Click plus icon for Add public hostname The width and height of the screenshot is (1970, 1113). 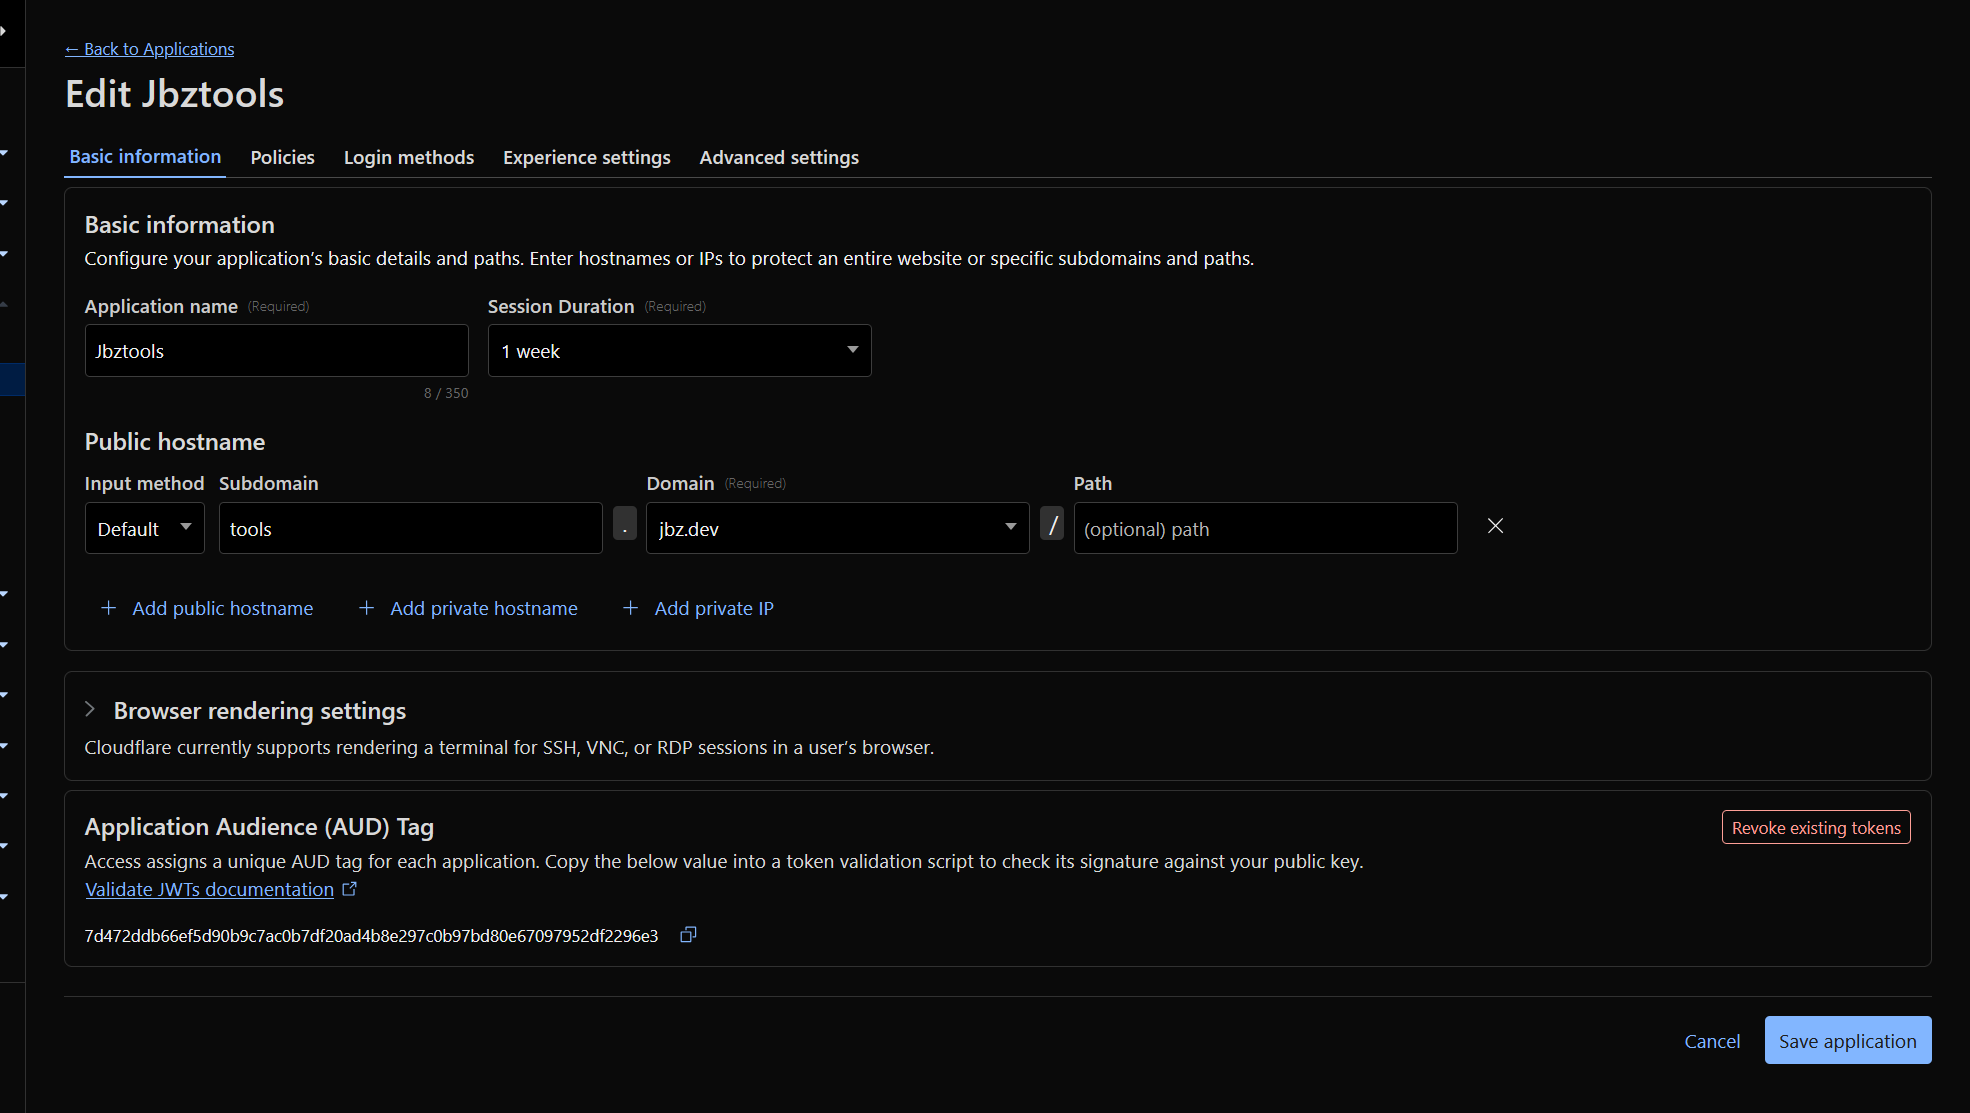click(x=109, y=608)
